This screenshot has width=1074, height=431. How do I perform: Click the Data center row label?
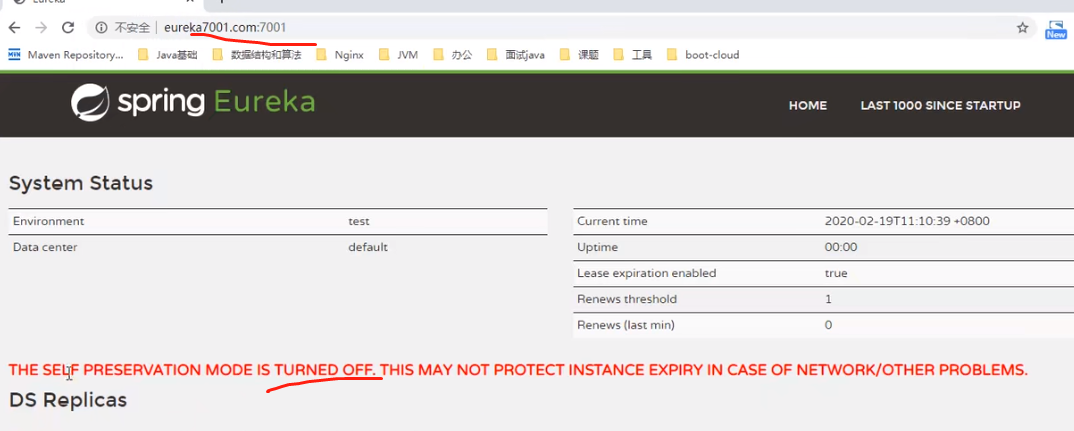pos(45,247)
